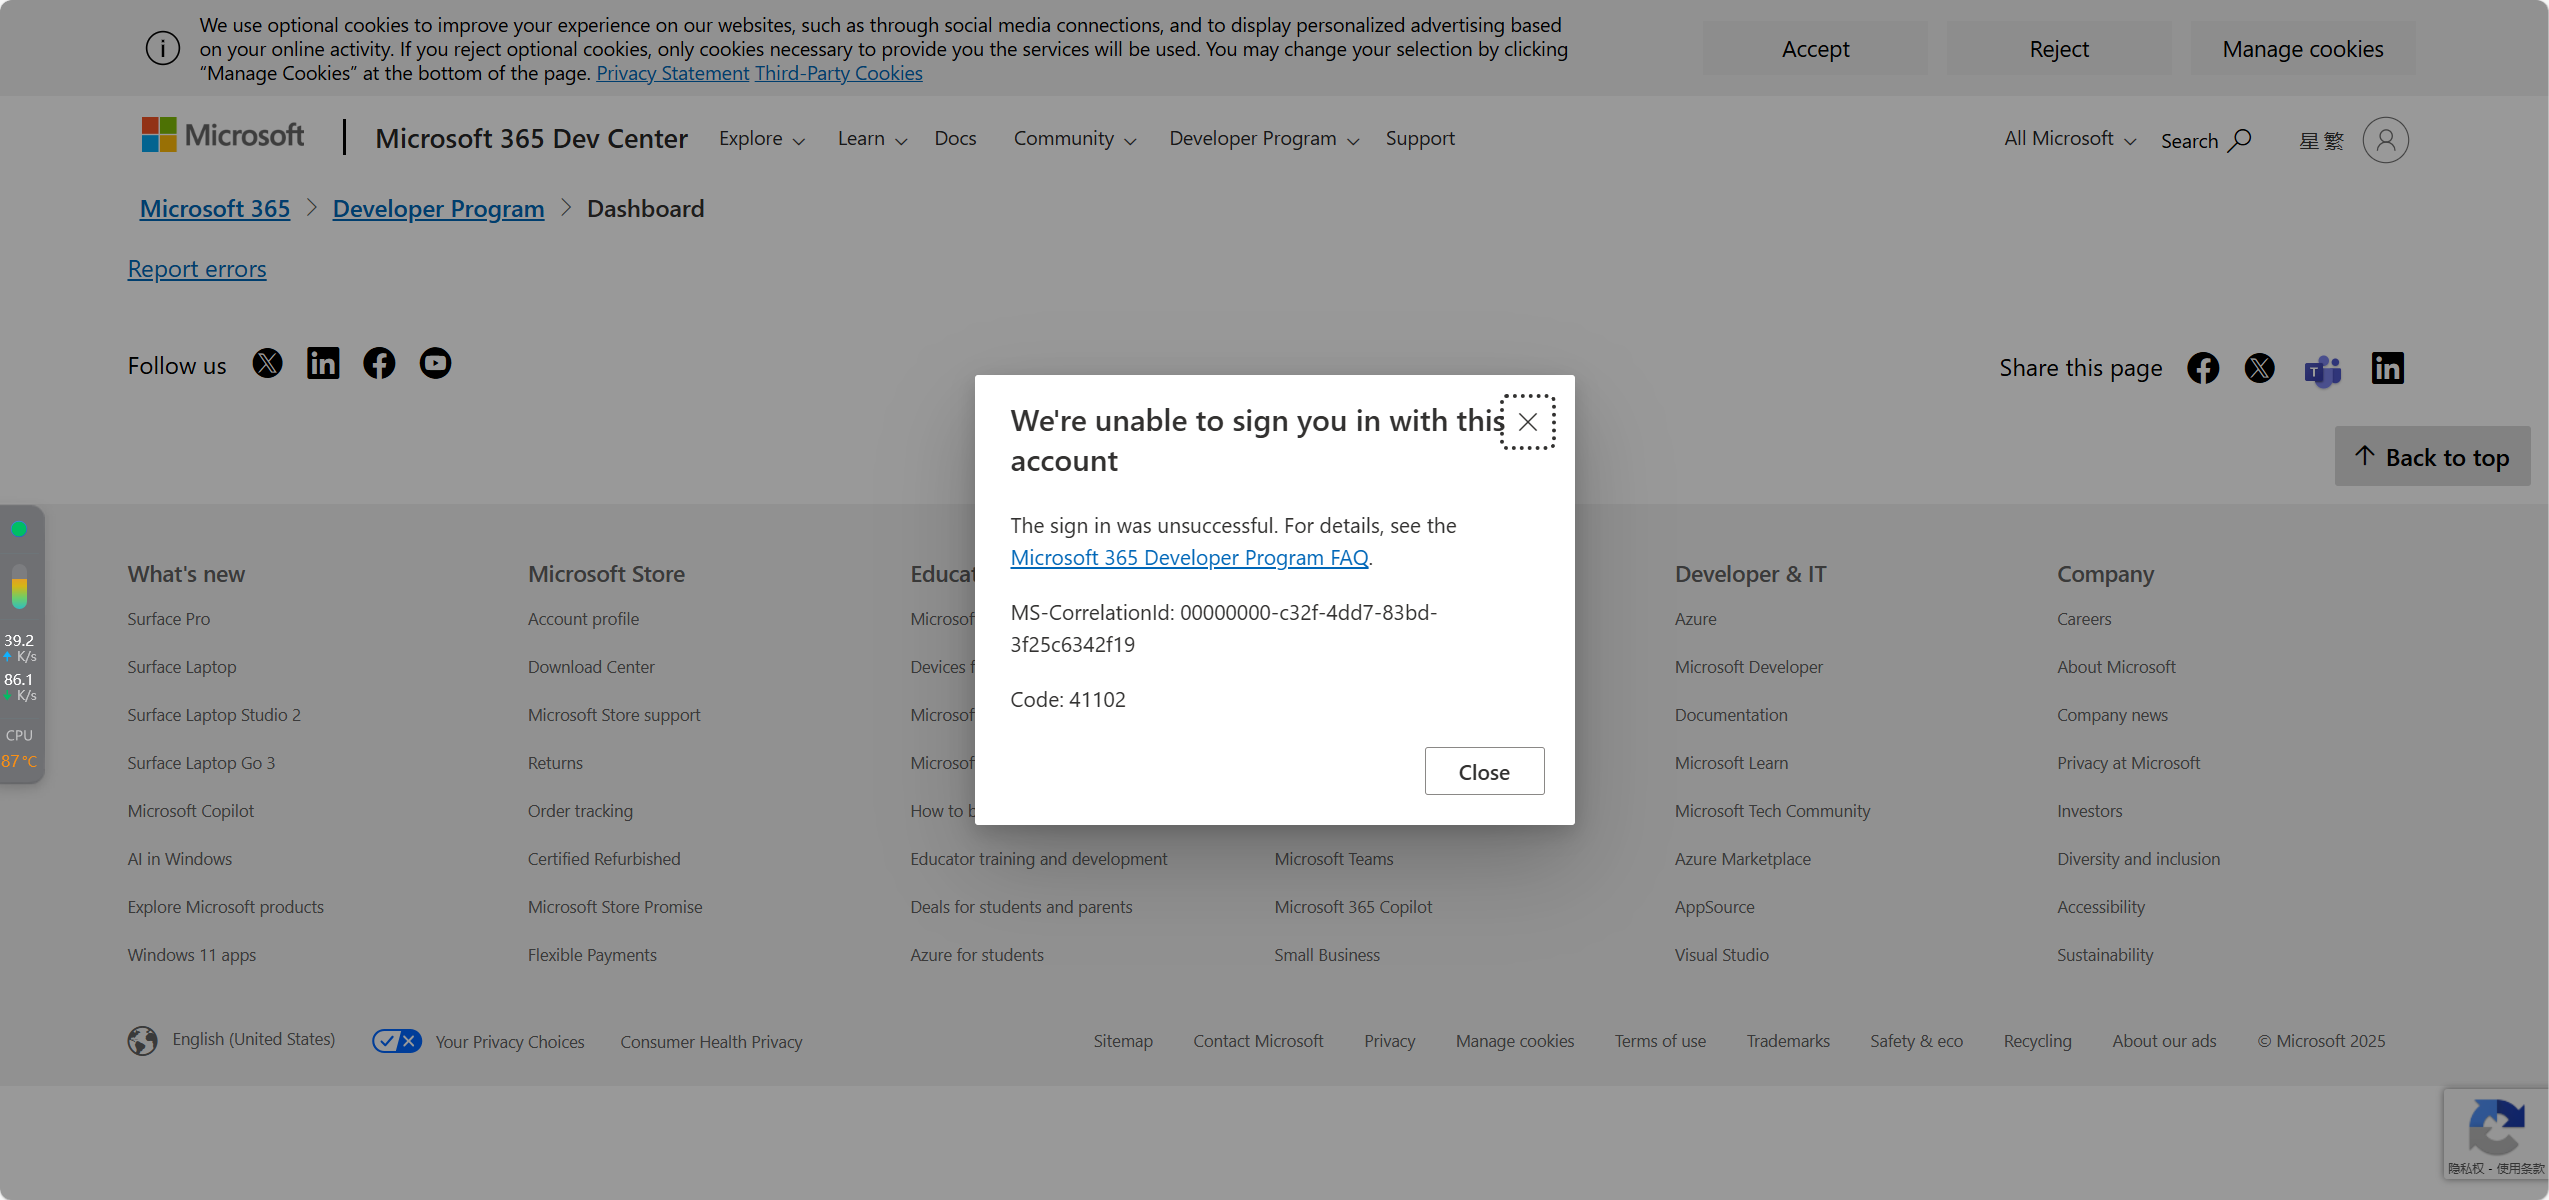The width and height of the screenshot is (2549, 1200).
Task: Click the Manage cookies button in banner
Action: [2303, 49]
